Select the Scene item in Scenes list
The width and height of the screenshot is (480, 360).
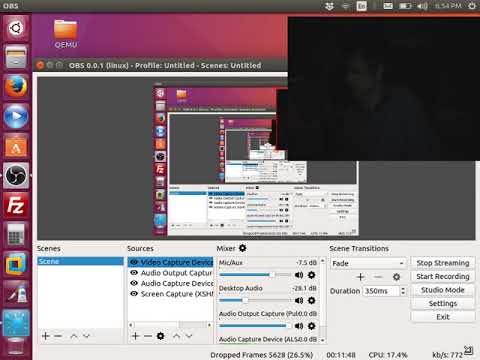tap(80, 261)
